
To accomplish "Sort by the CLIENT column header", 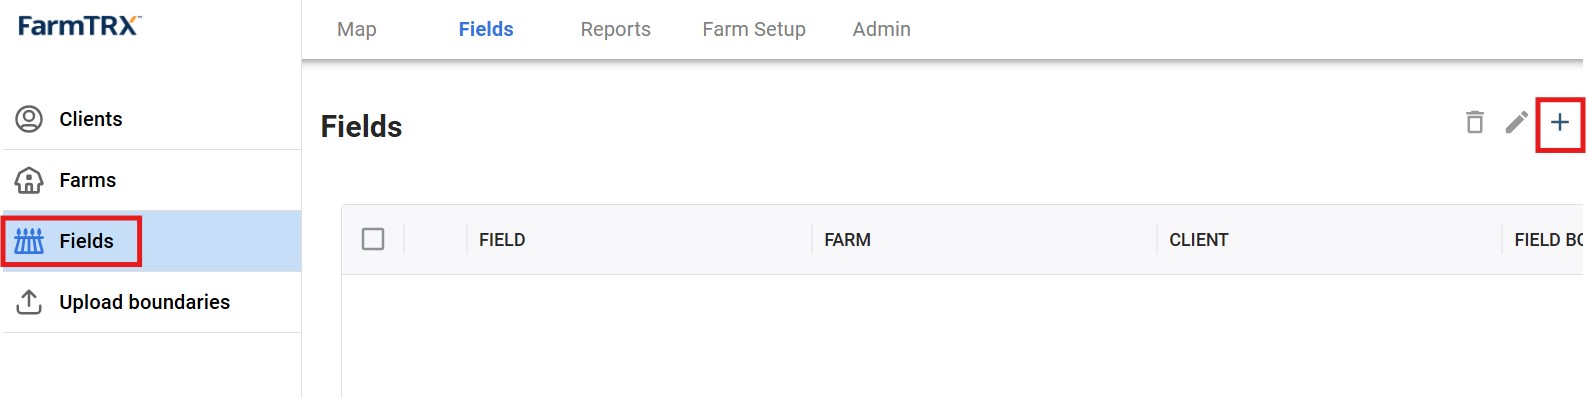I will coord(1198,240).
